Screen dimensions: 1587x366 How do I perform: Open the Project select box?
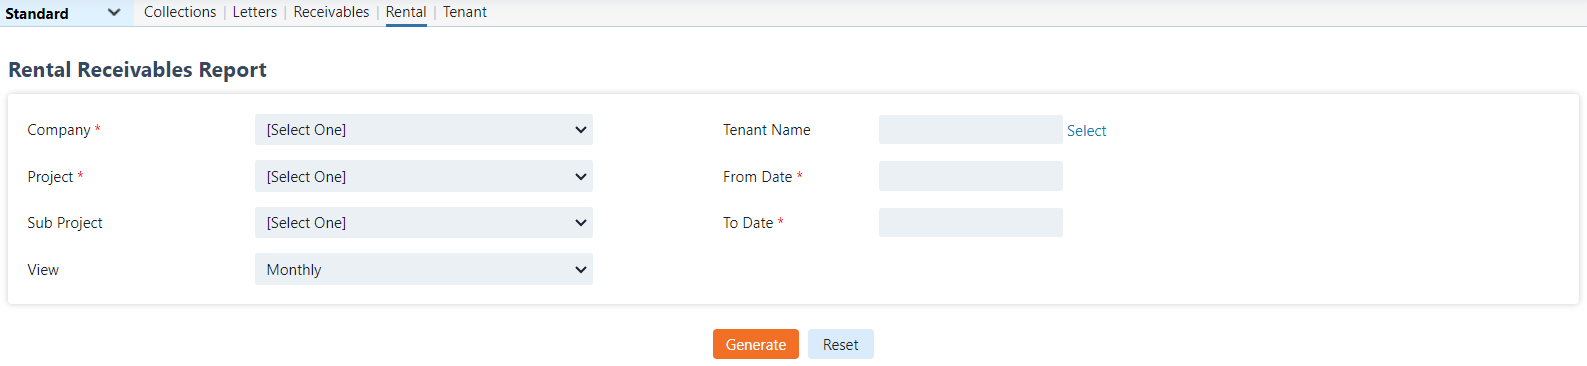pos(424,176)
